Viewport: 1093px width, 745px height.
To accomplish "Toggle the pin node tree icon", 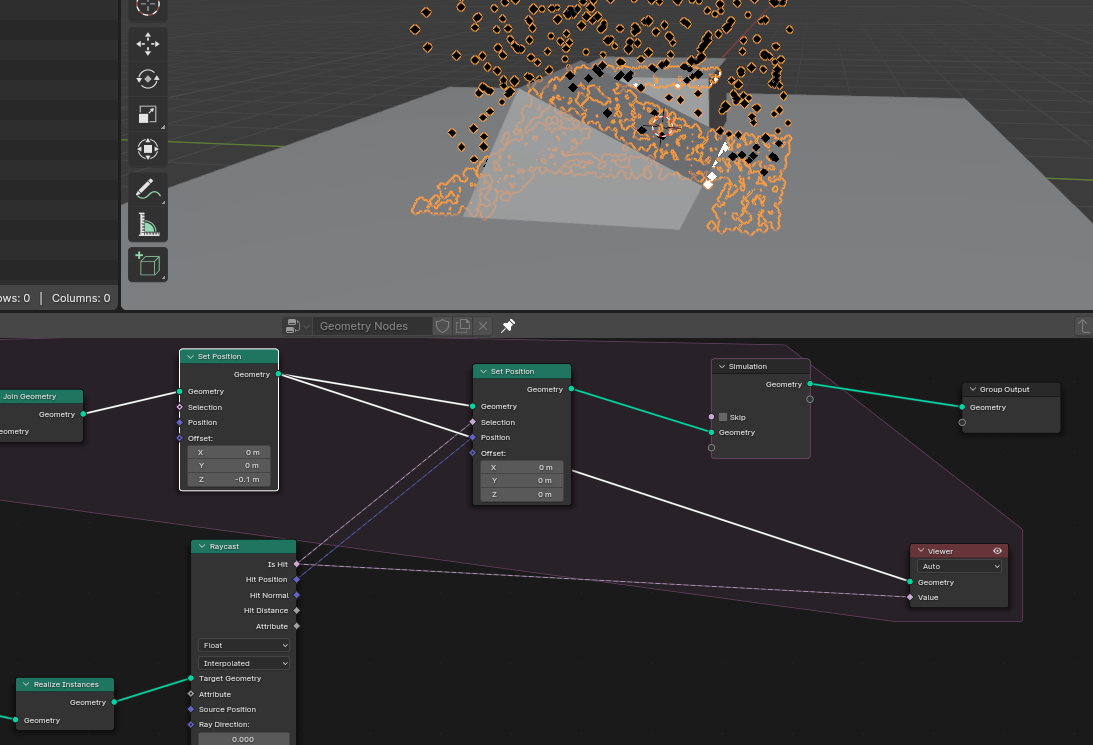I will point(508,326).
